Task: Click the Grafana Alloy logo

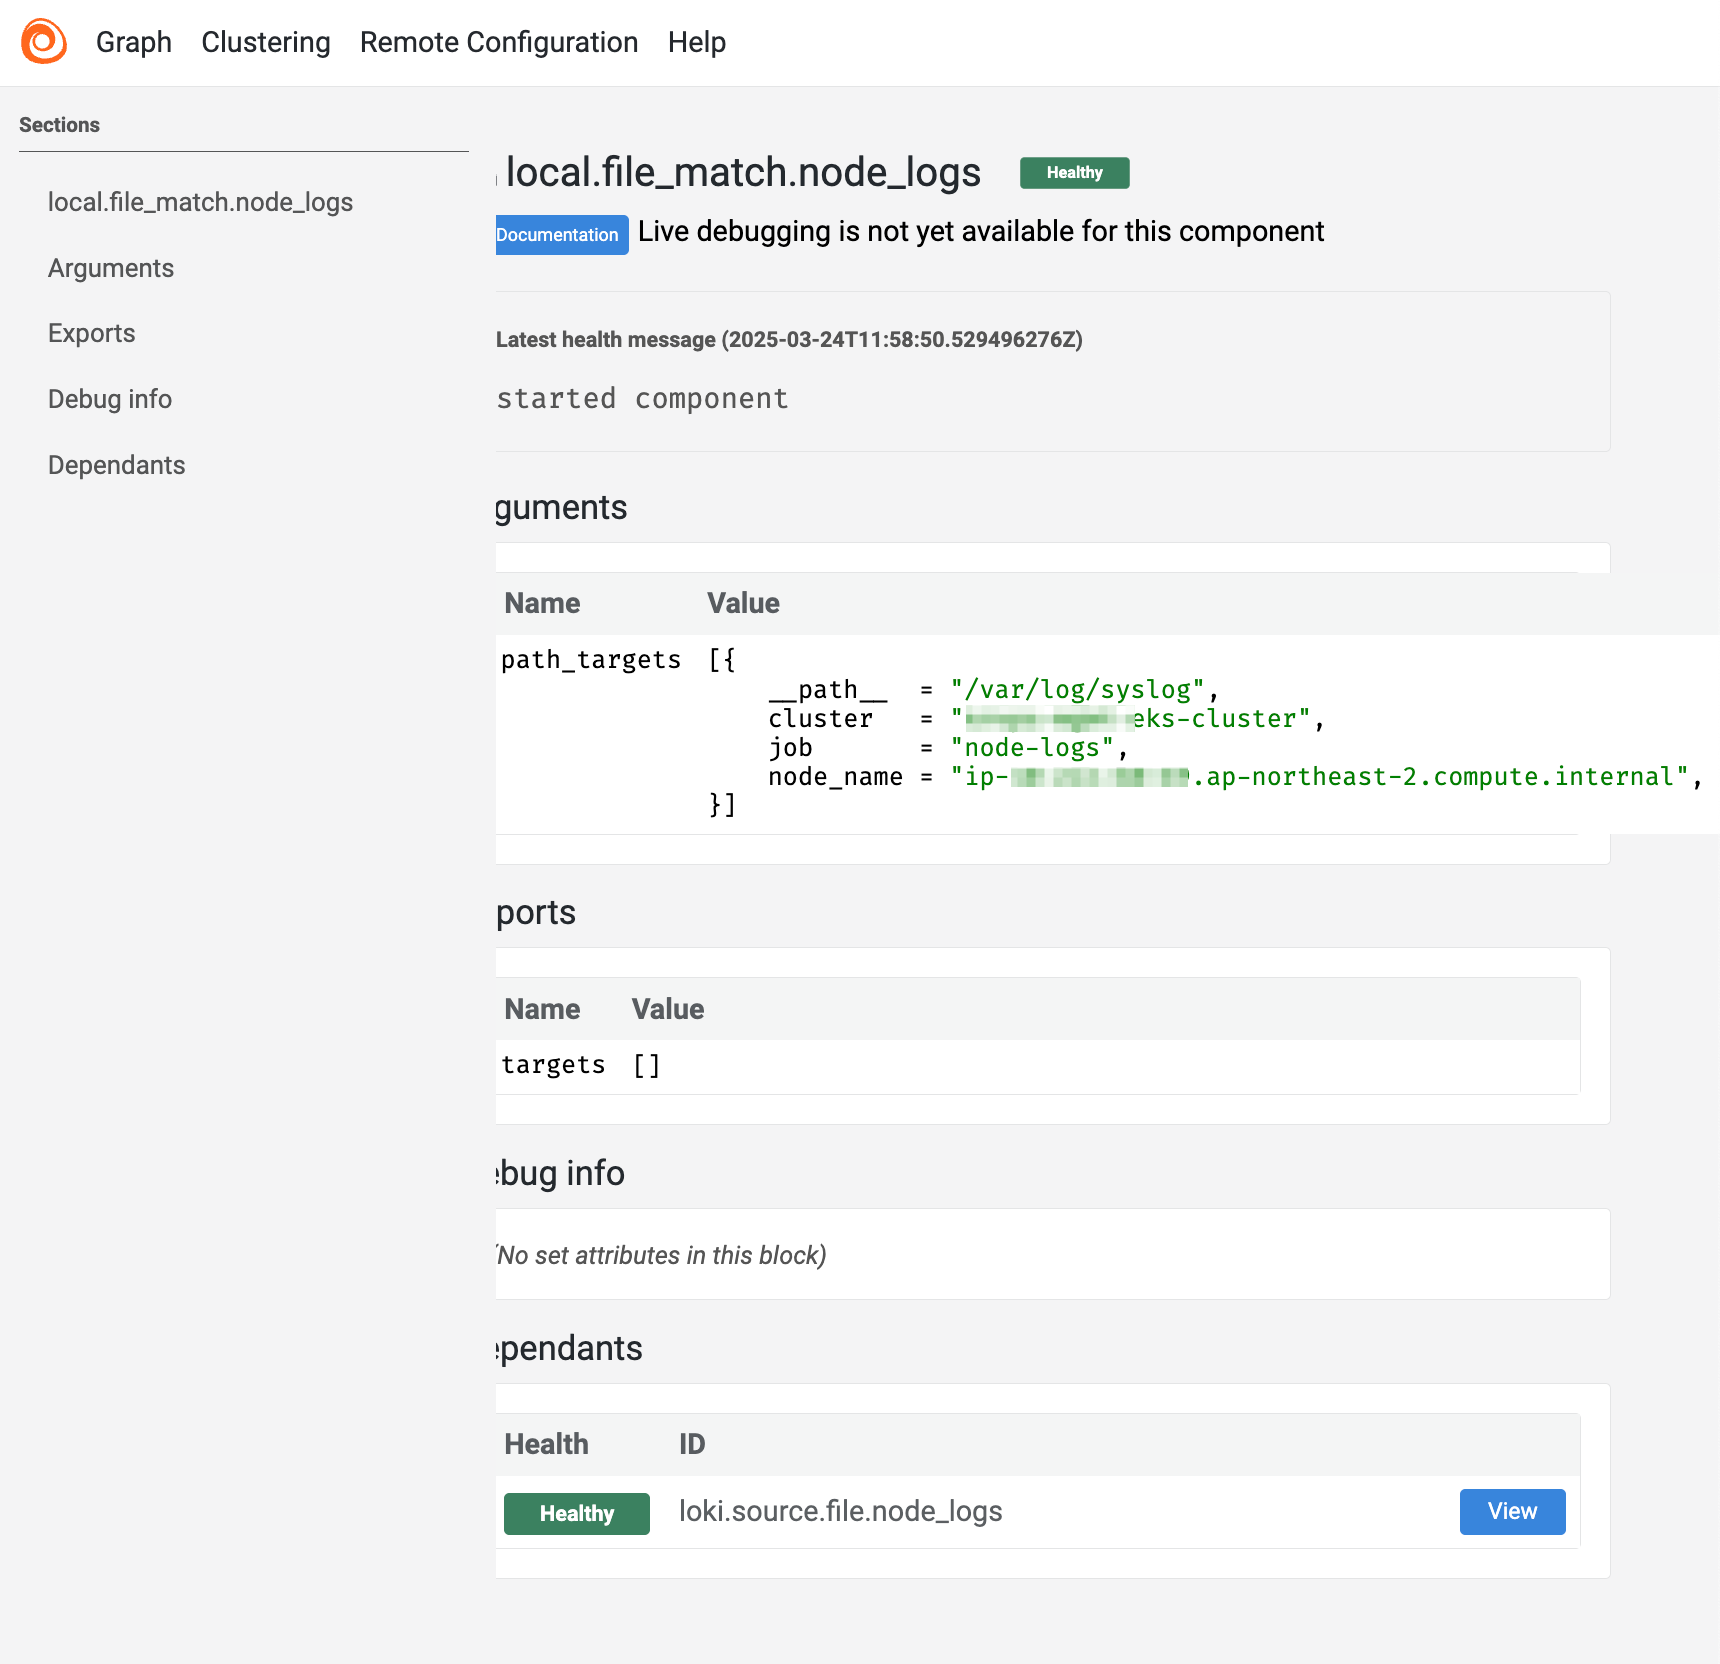Action: coord(44,42)
